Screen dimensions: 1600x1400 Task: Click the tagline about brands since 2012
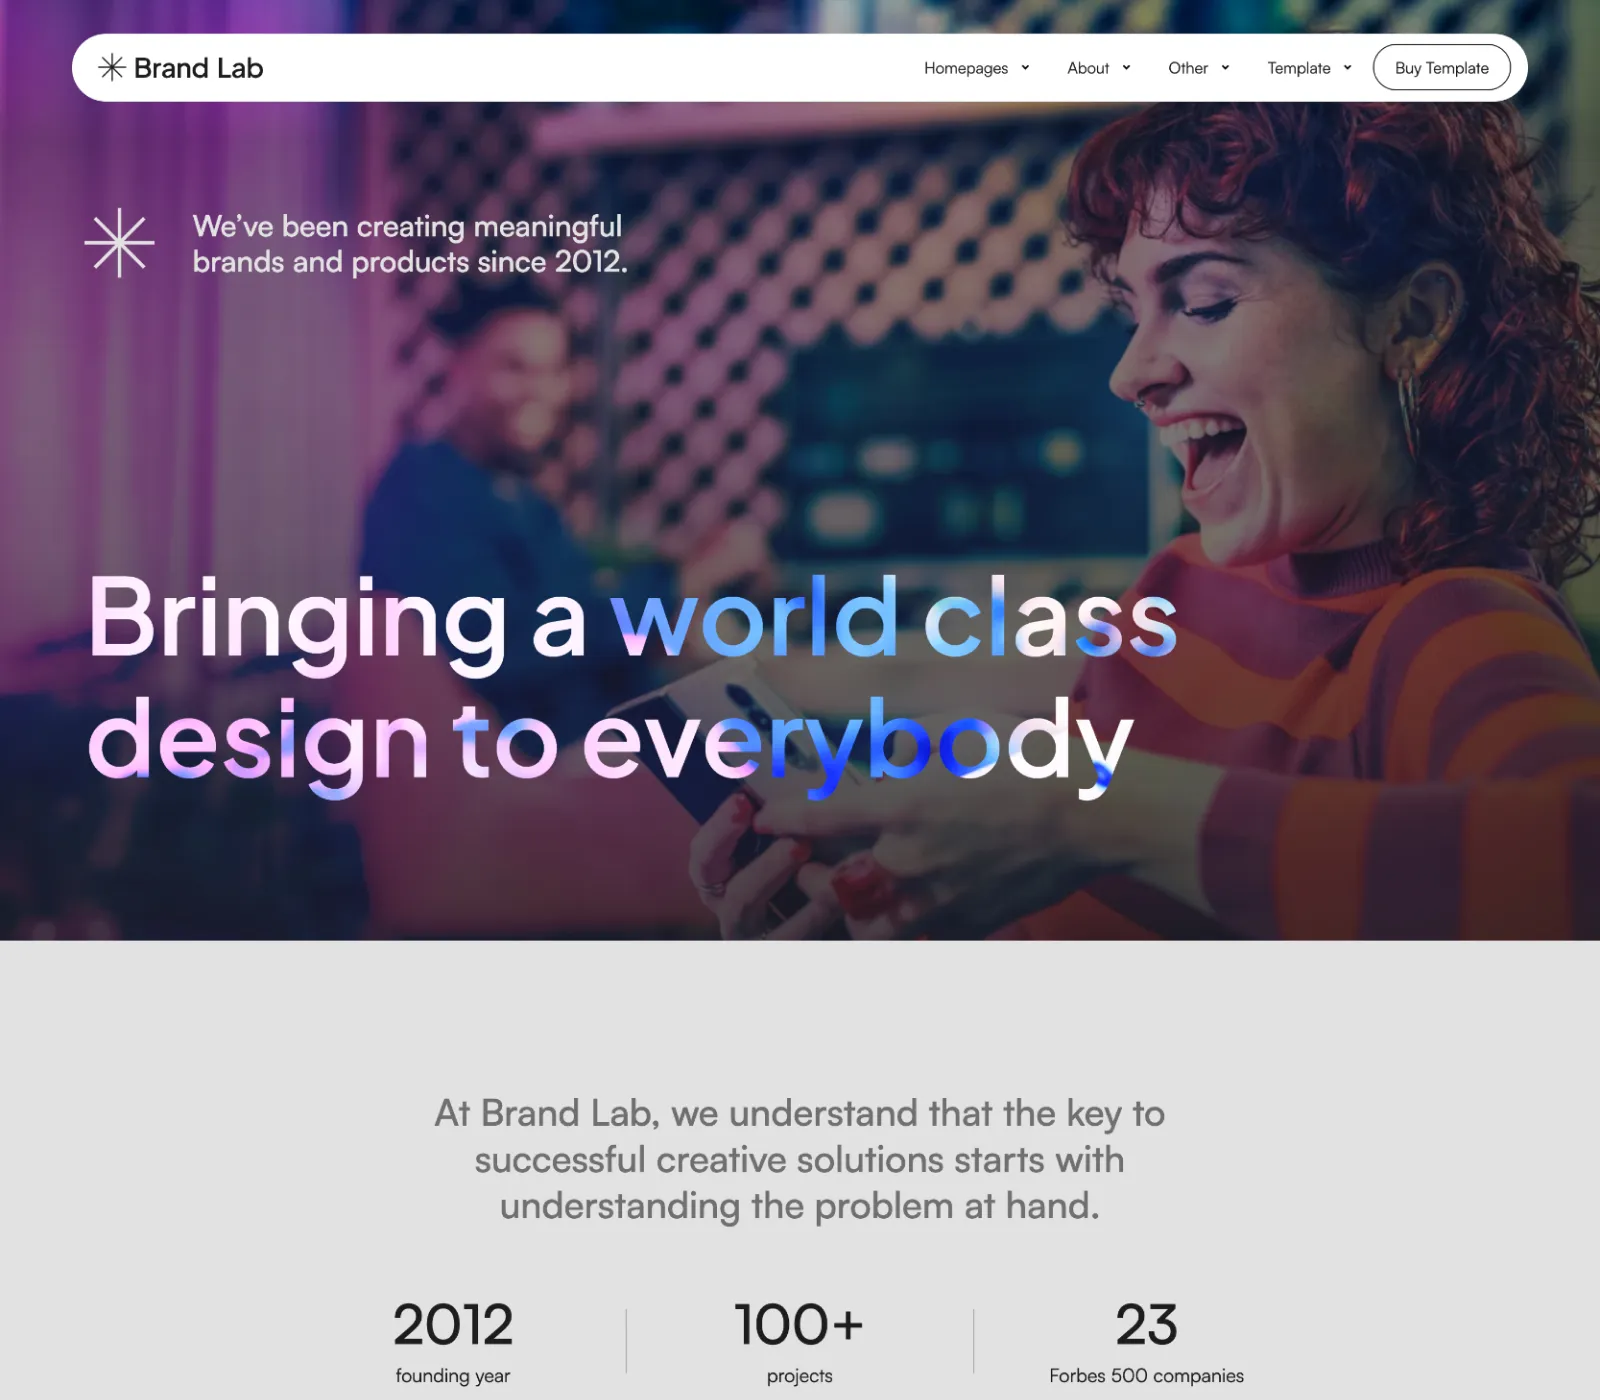(x=410, y=243)
